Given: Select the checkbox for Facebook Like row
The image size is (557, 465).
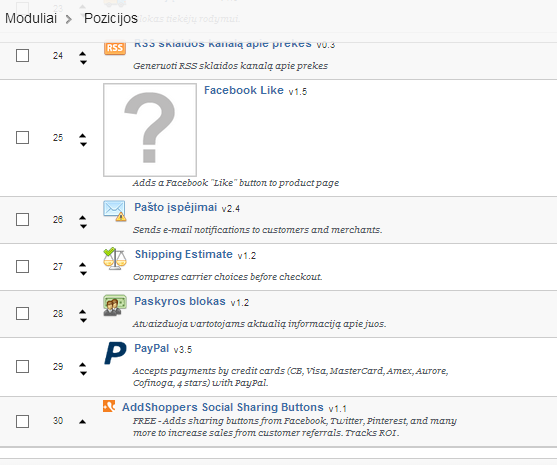Looking at the screenshot, I should coord(22,137).
